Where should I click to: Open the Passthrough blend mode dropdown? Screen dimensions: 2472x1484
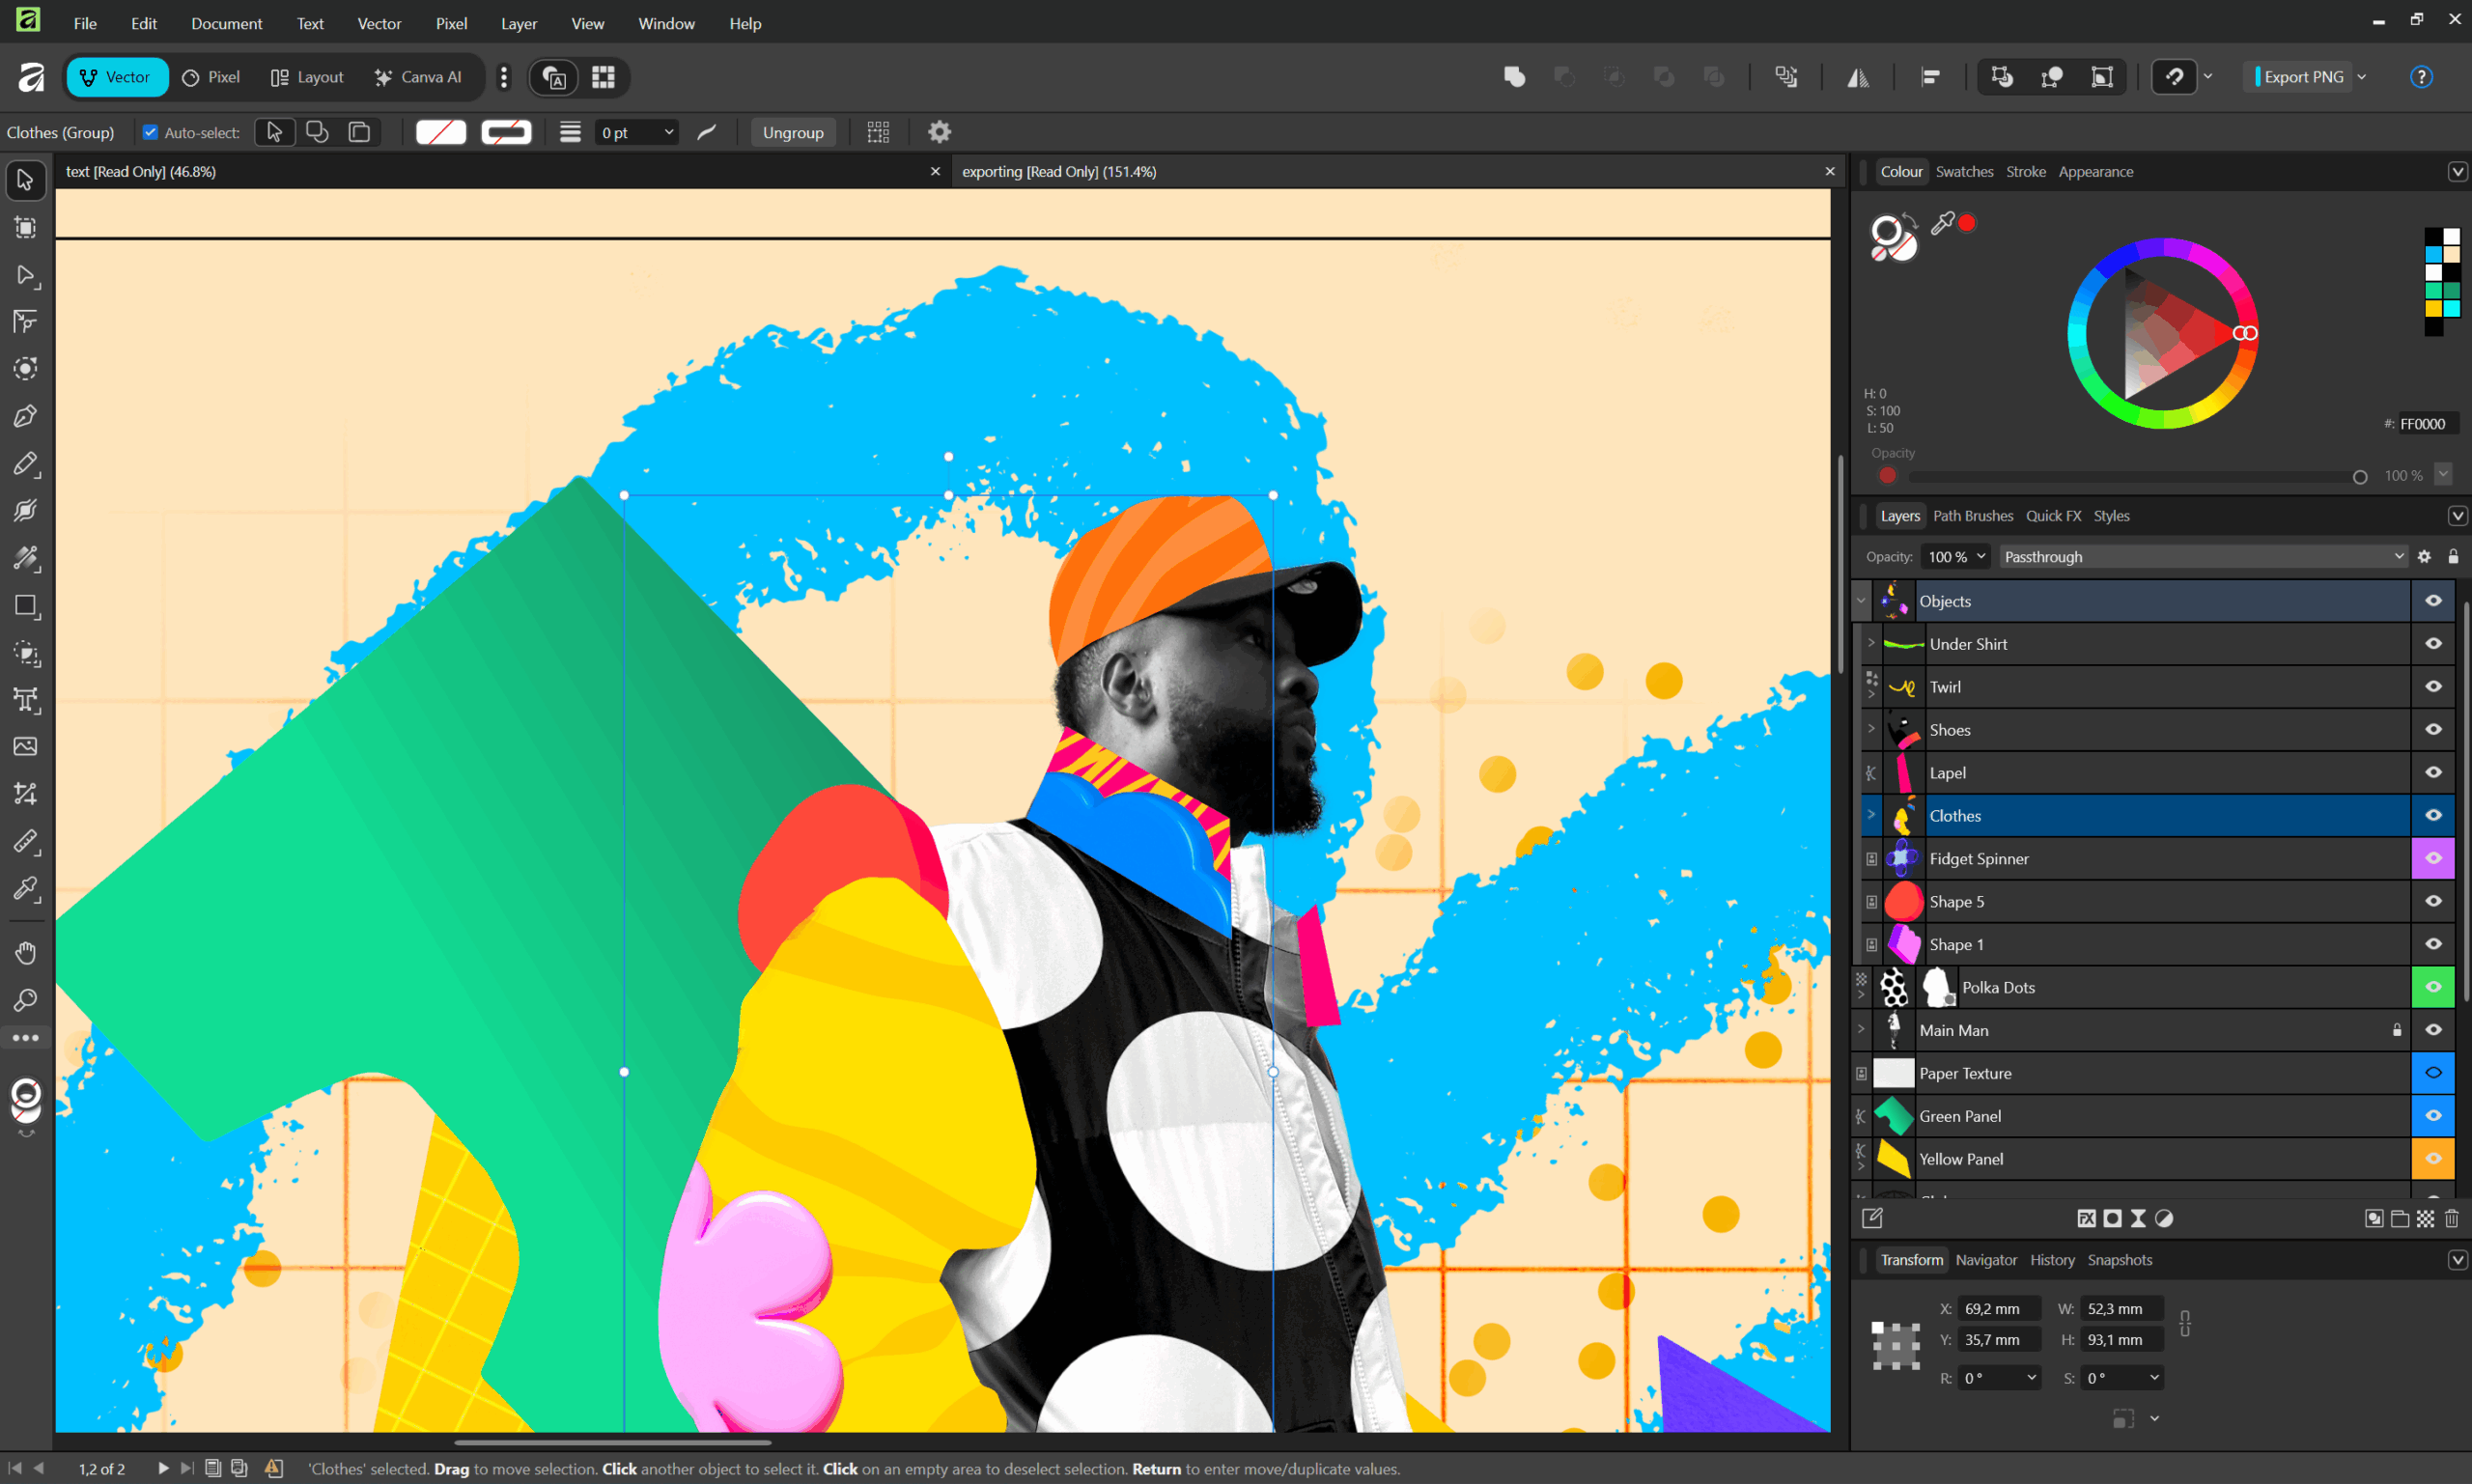coord(2202,557)
